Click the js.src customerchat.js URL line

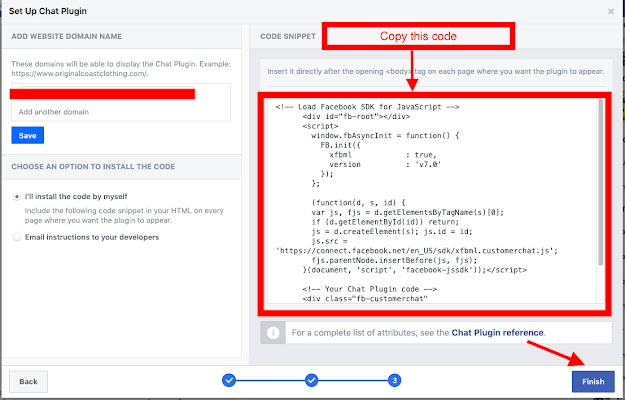[x=417, y=251]
